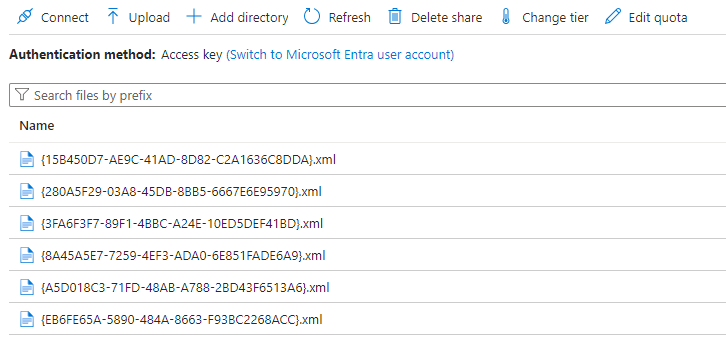Image resolution: width=726 pixels, height=362 pixels.
Task: Switch to Microsoft Entra user account link
Action: [x=340, y=55]
